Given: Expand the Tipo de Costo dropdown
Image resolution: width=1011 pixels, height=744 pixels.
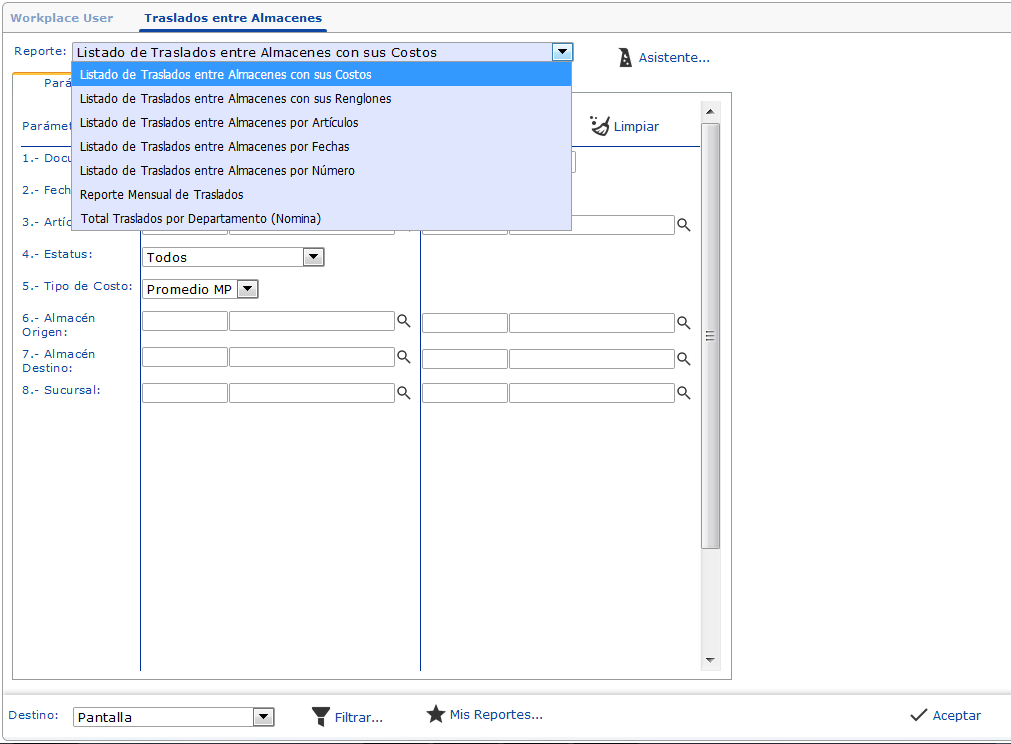Looking at the screenshot, I should click(248, 289).
